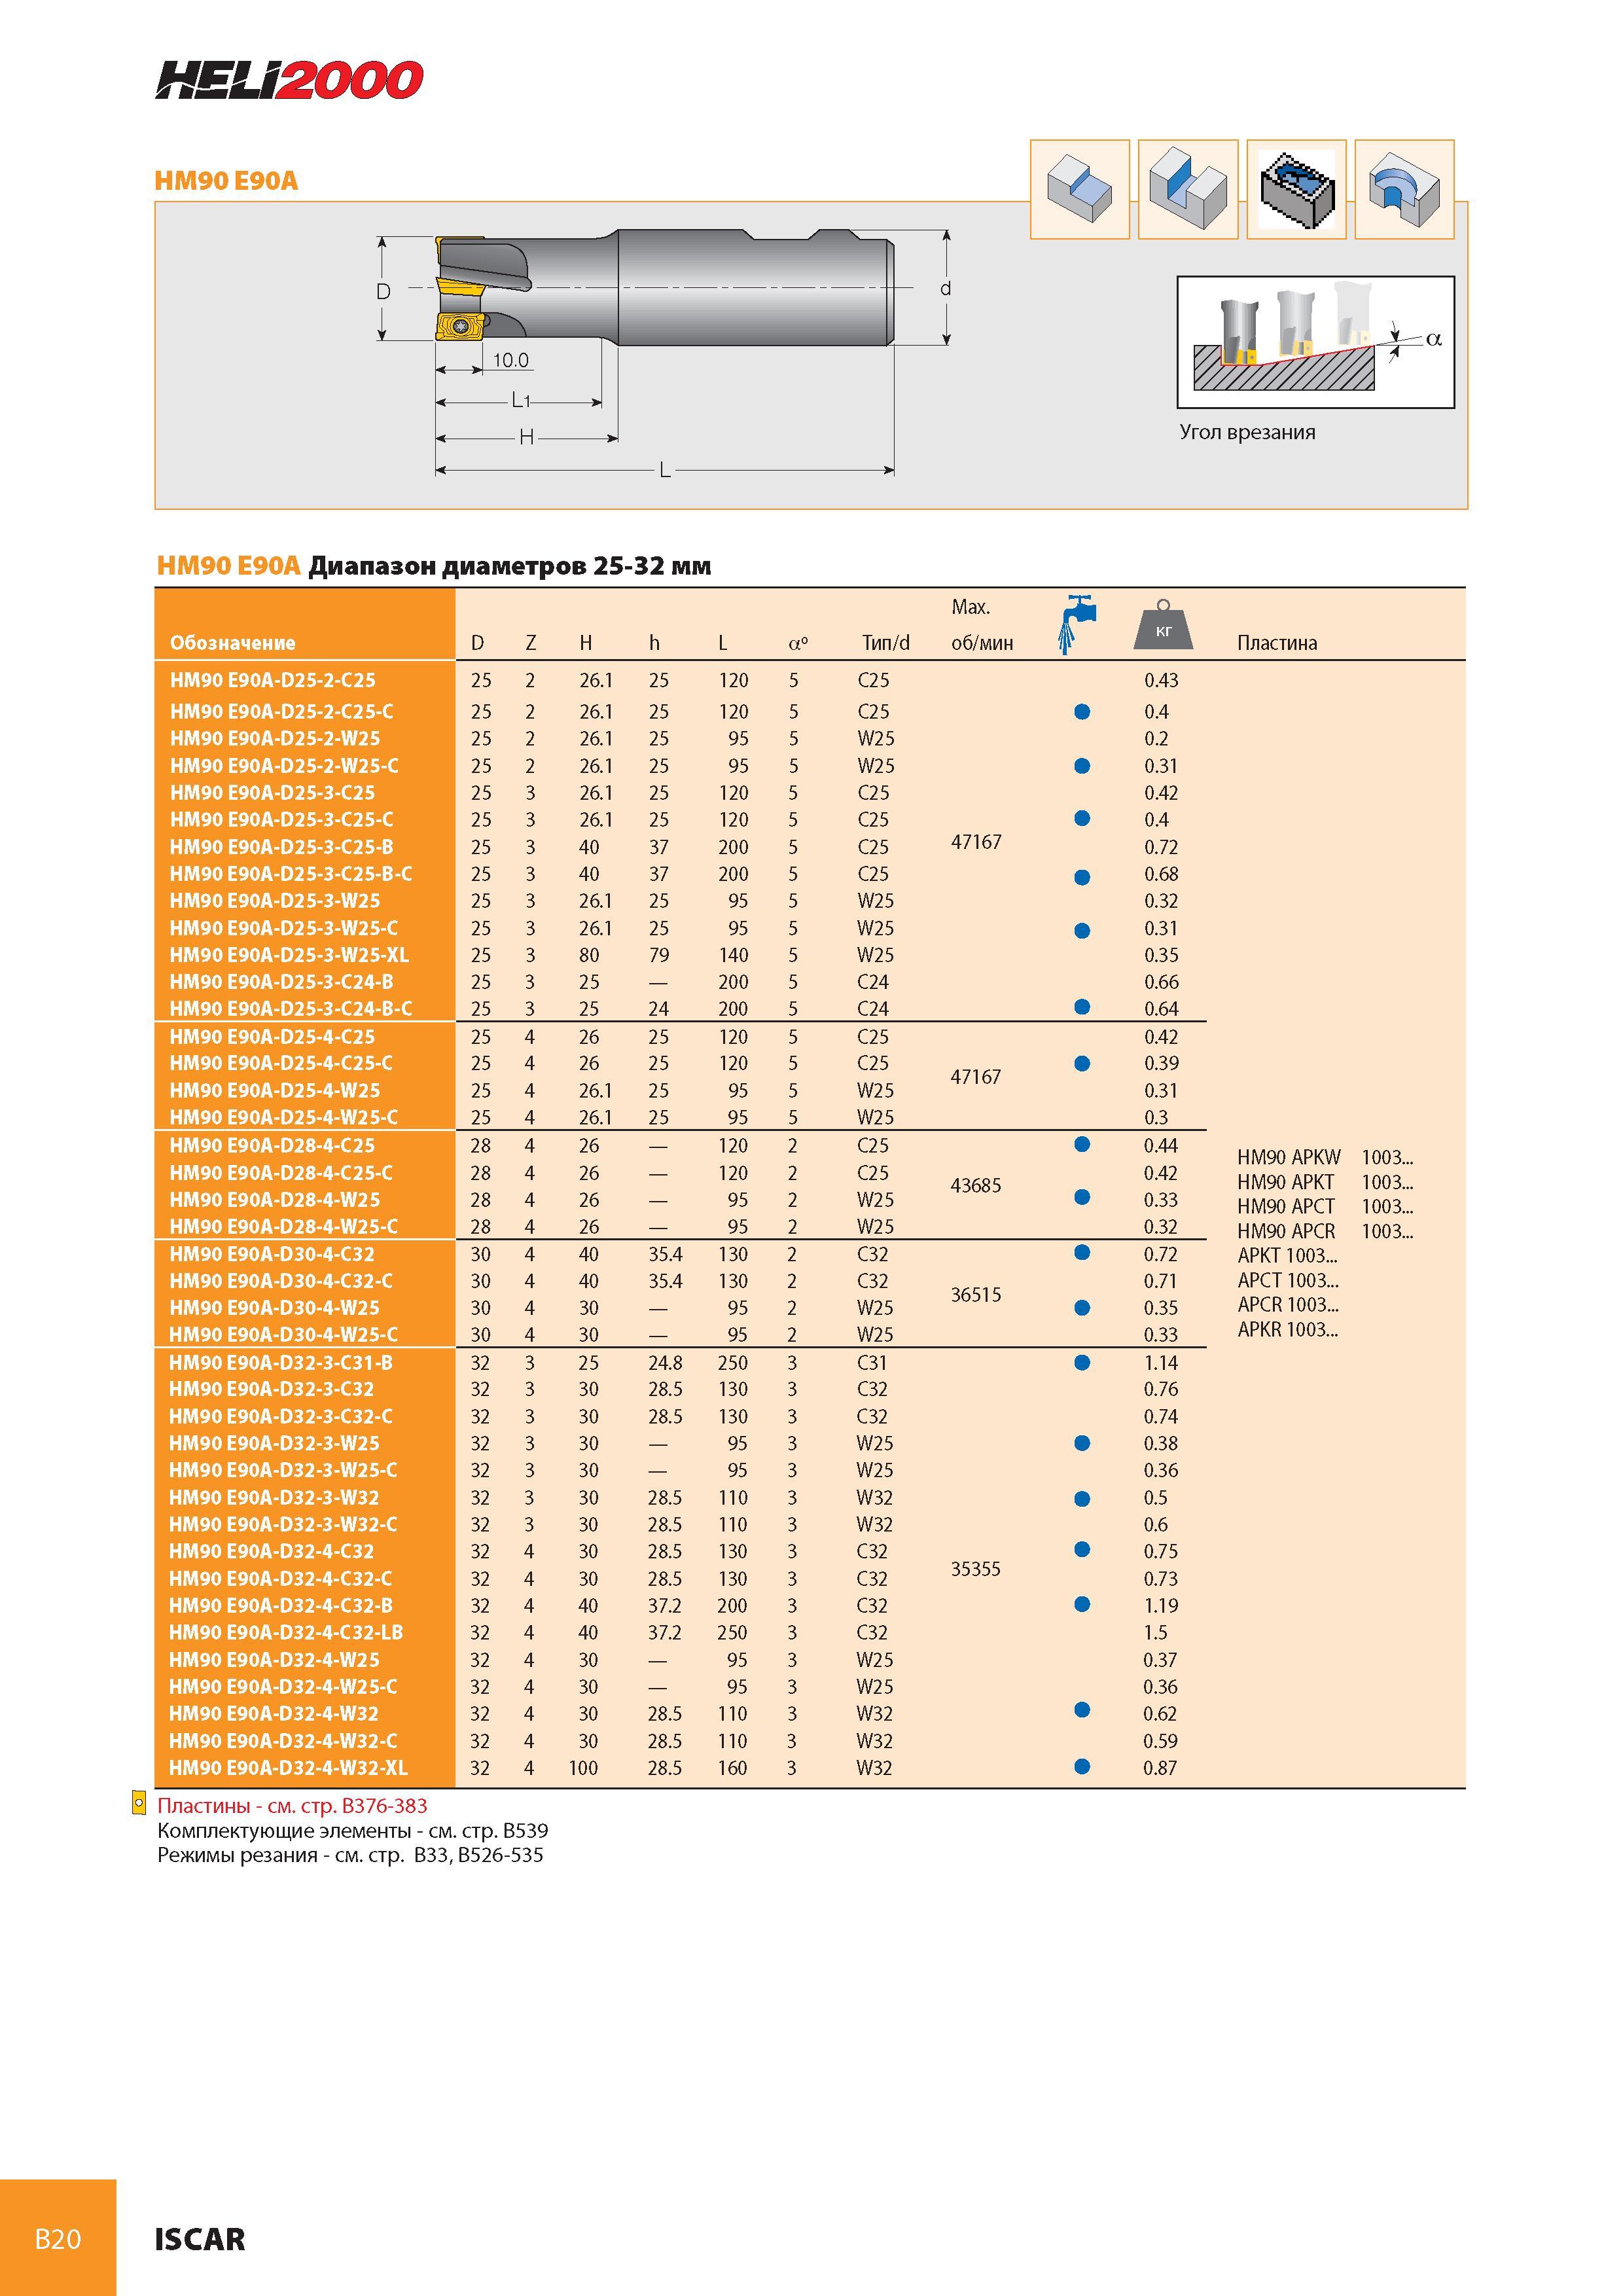Click the weight value 1.14
The width and height of the screenshot is (1623, 2296).
tap(1161, 1363)
